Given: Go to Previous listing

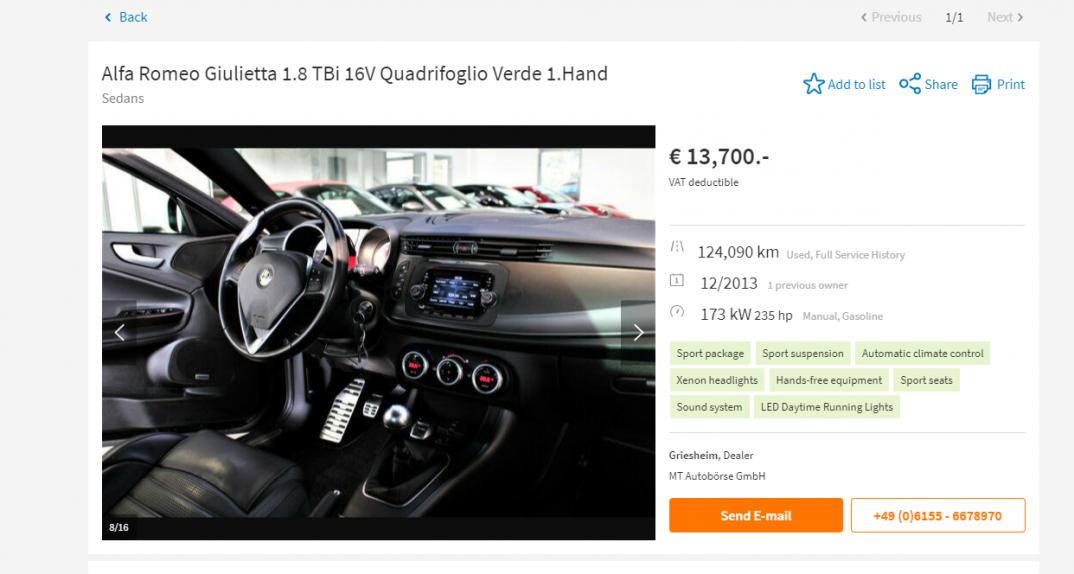Looking at the screenshot, I should (890, 17).
